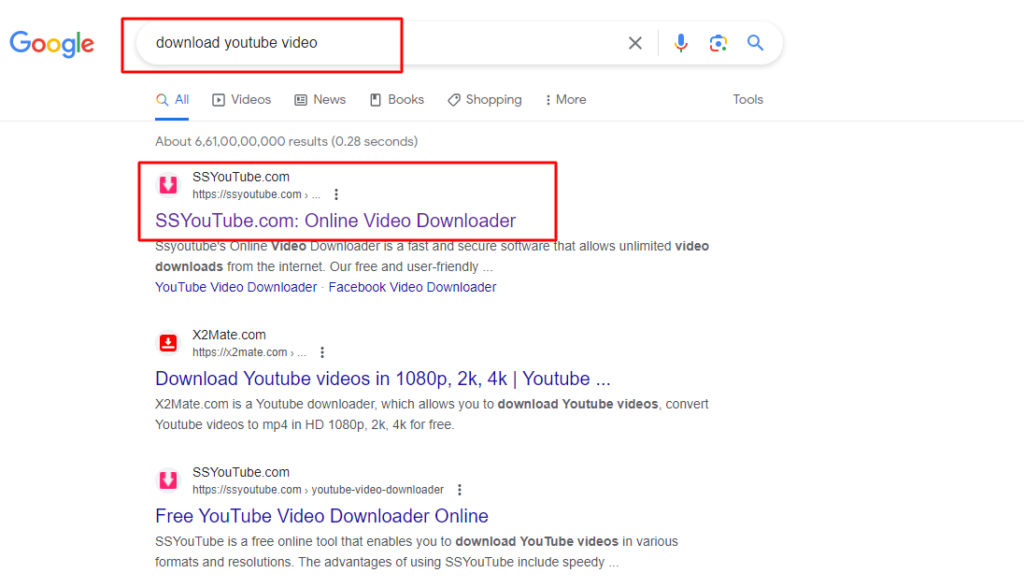Click the Facebook Video Downloader sitelink

(412, 287)
